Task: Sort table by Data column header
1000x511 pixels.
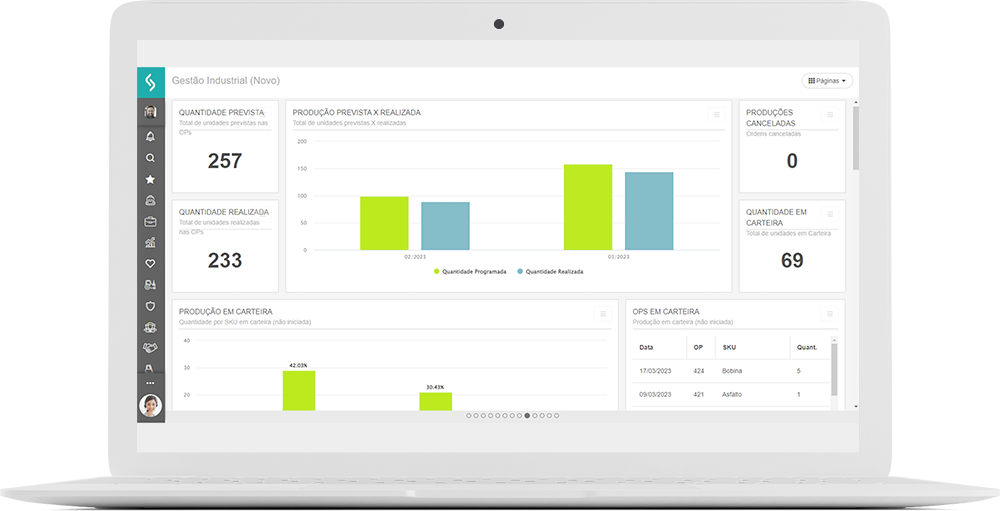Action: [x=646, y=347]
